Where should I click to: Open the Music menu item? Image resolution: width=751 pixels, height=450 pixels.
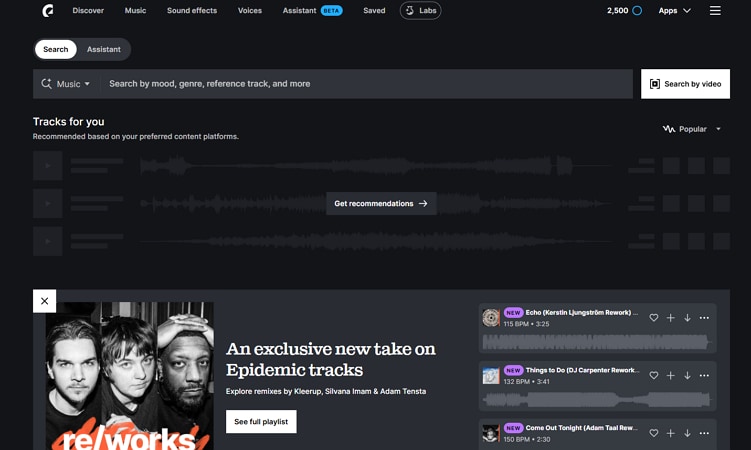(x=135, y=10)
